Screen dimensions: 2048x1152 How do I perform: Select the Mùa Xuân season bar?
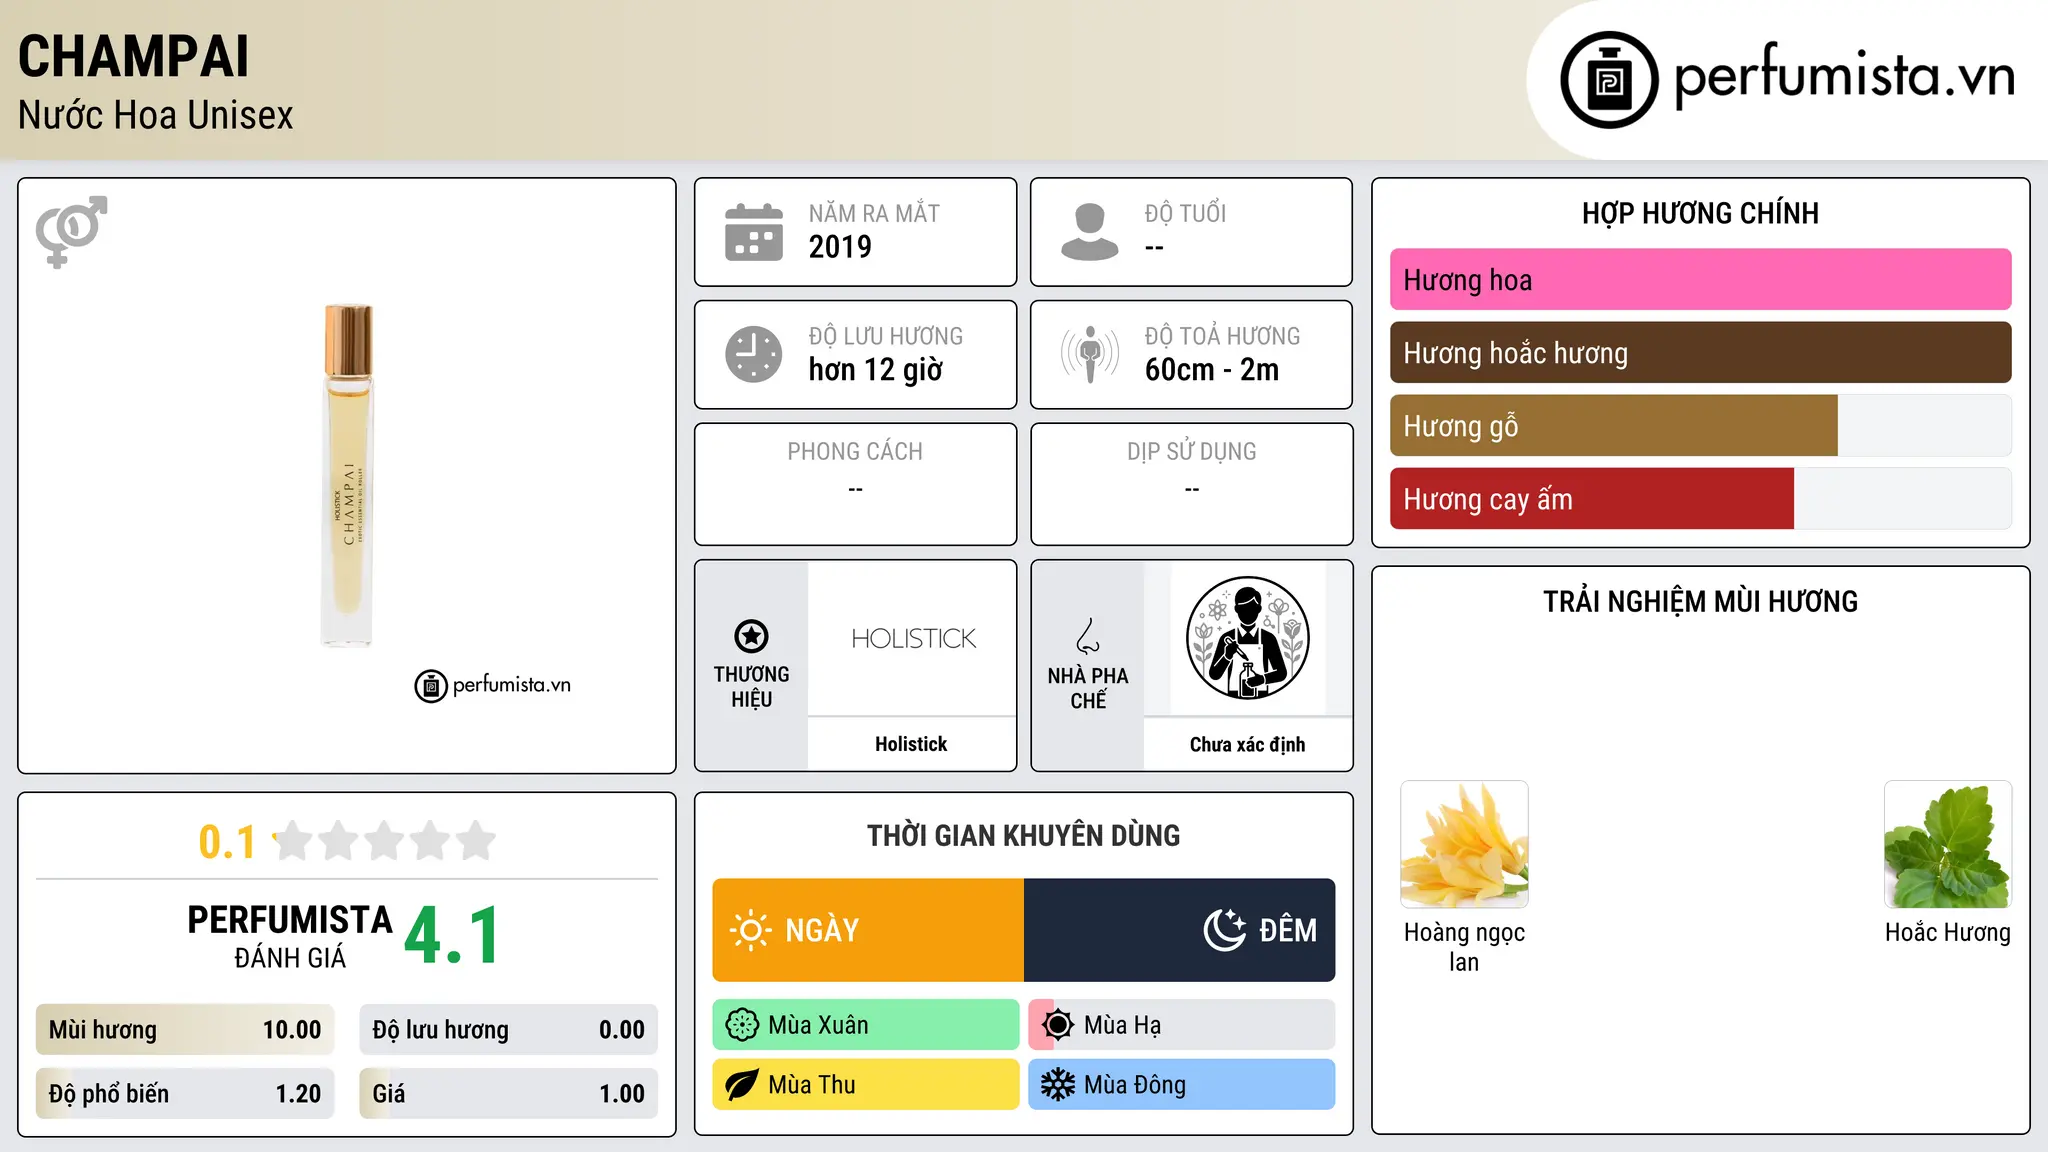pyautogui.click(x=866, y=1025)
